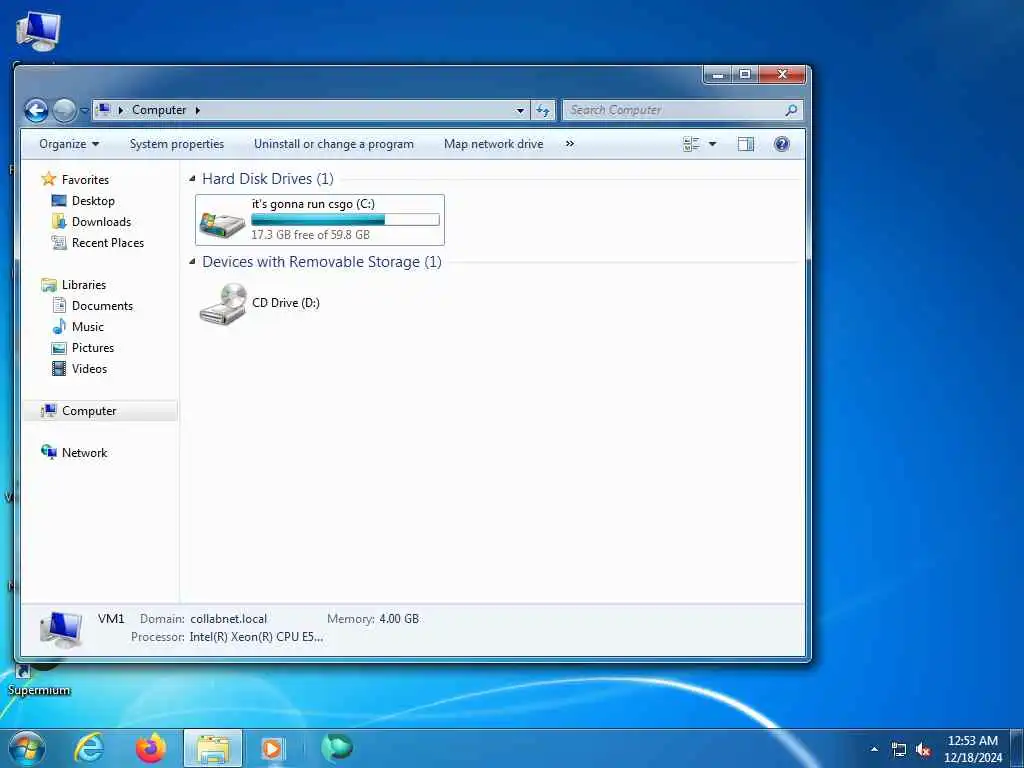Open the green app on taskbar
1024x768 pixels.
coord(337,748)
